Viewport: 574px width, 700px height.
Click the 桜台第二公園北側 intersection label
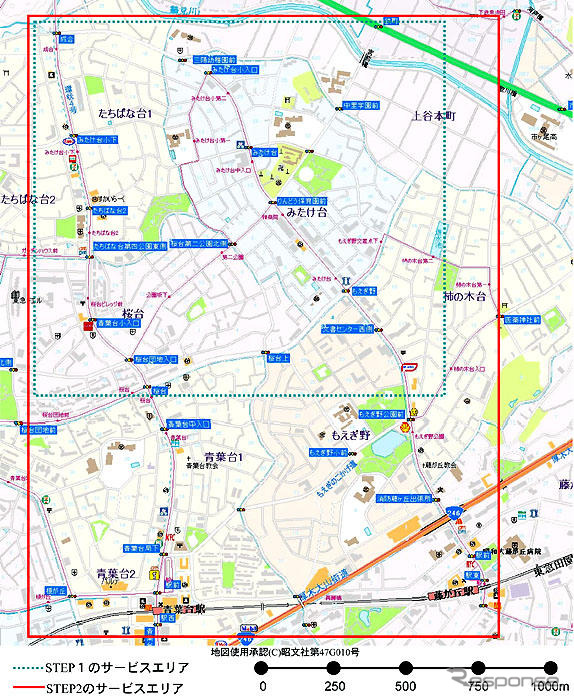coord(199,243)
